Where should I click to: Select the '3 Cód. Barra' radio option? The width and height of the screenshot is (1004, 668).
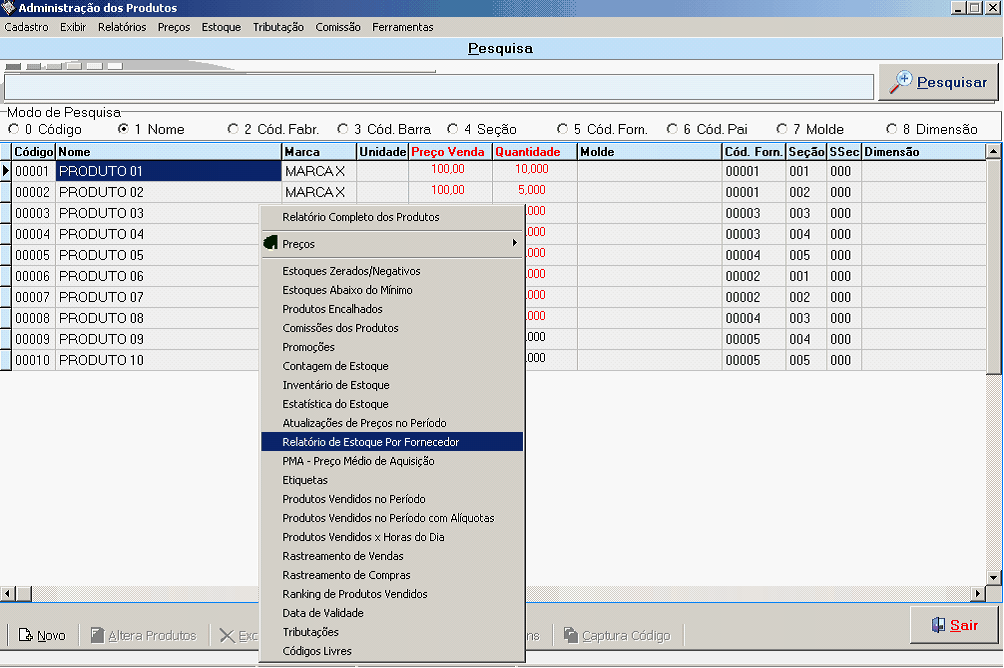point(343,129)
